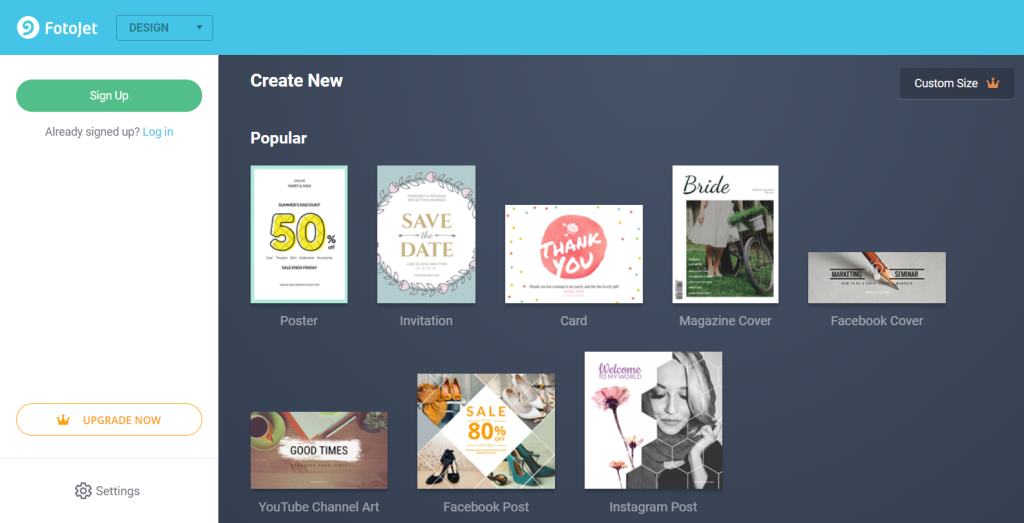Screen dimensions: 1024x523
Task: Open the Thank You Card thumbnail
Action: (x=574, y=253)
